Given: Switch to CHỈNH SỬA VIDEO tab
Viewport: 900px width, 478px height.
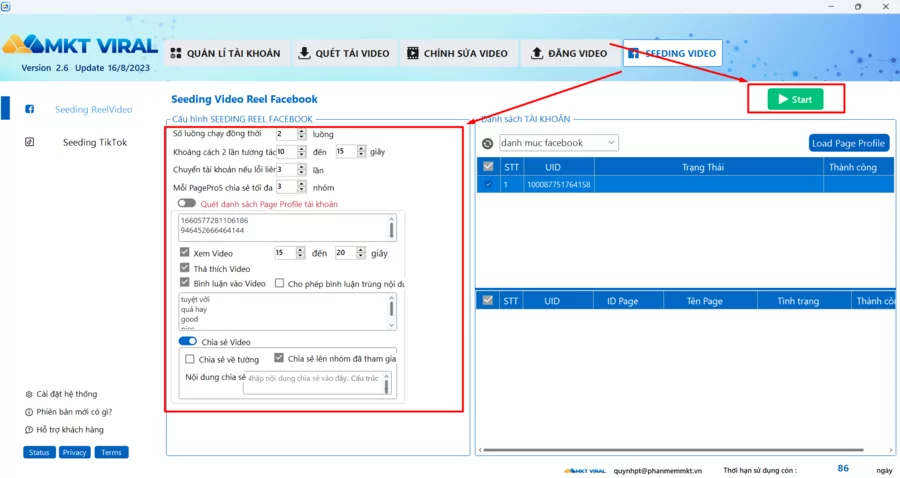Looking at the screenshot, I should [457, 53].
